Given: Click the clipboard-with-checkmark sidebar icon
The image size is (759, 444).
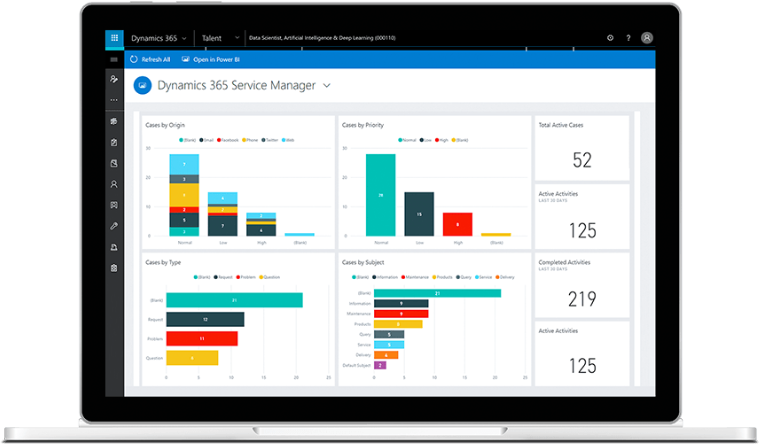Looking at the screenshot, I should click(114, 142).
